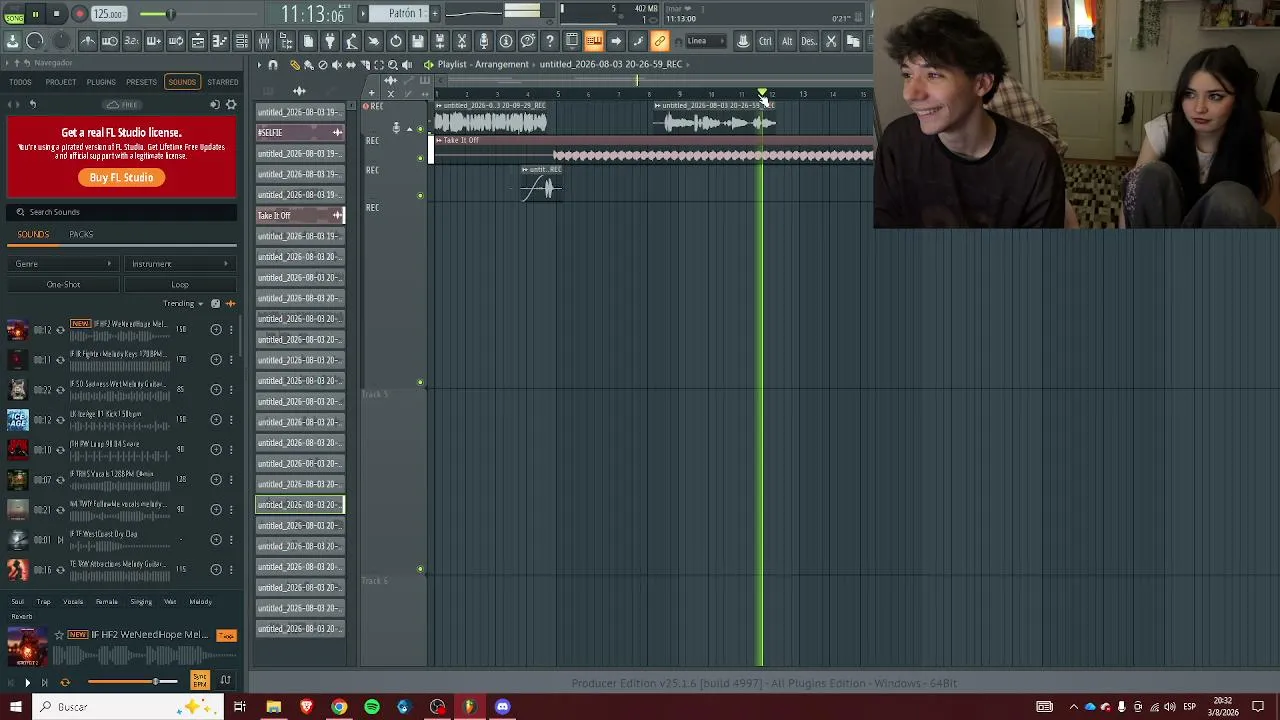The height and width of the screenshot is (720, 1280).
Task: Toggle the 3-2-1 countdown before recording
Action: pos(132,41)
